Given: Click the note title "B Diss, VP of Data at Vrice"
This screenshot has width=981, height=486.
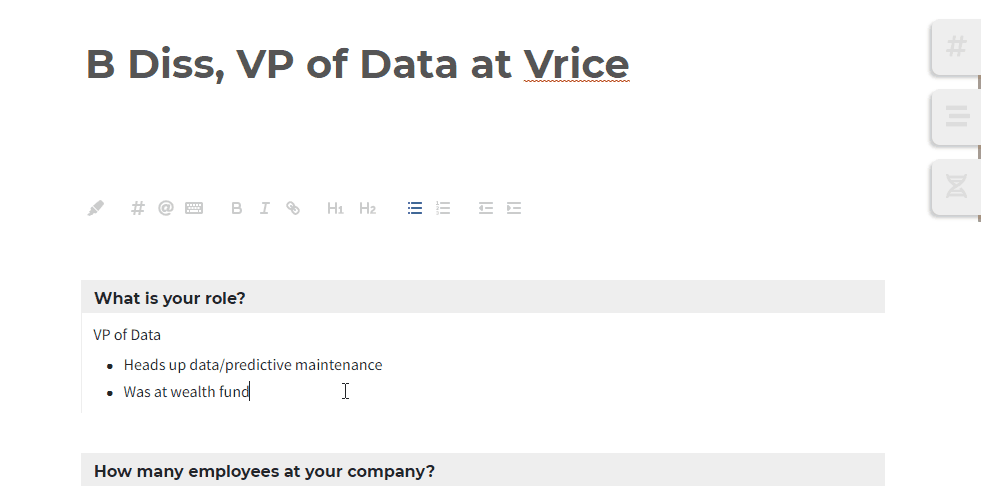Looking at the screenshot, I should click(x=357, y=64).
